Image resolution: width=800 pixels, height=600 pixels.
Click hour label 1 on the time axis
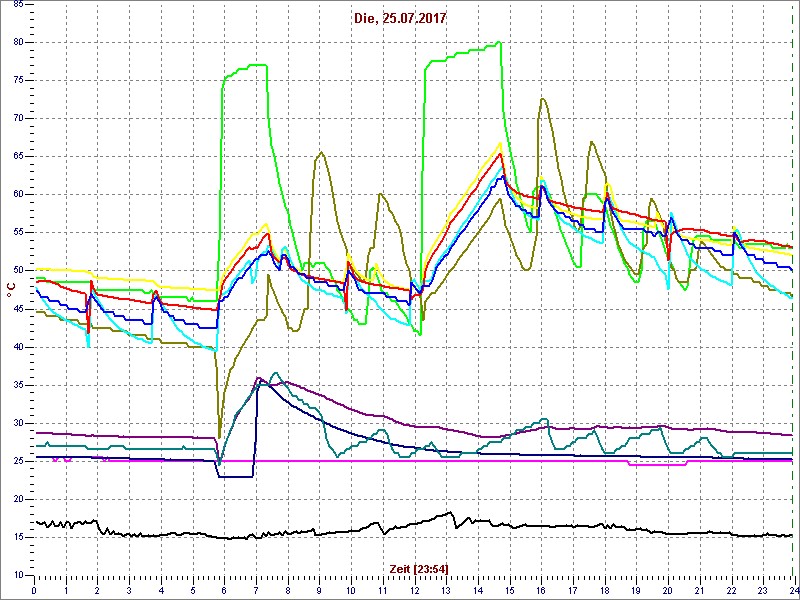[x=66, y=590]
